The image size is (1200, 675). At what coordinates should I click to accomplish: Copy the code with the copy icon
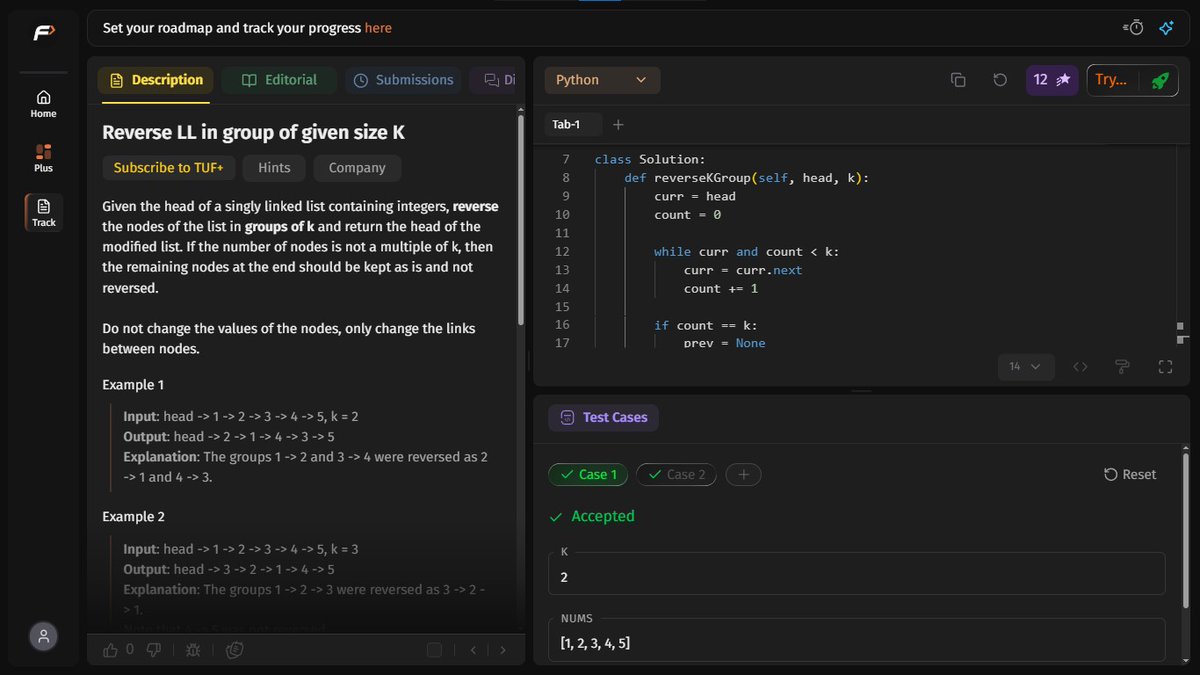coord(958,80)
